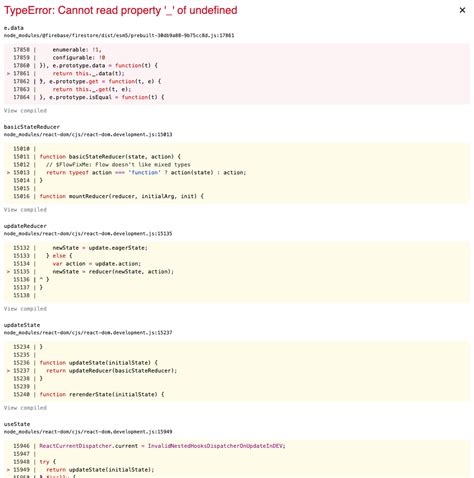The width and height of the screenshot is (474, 478).
Task: Click line 17859 configurable property
Action: [79, 58]
